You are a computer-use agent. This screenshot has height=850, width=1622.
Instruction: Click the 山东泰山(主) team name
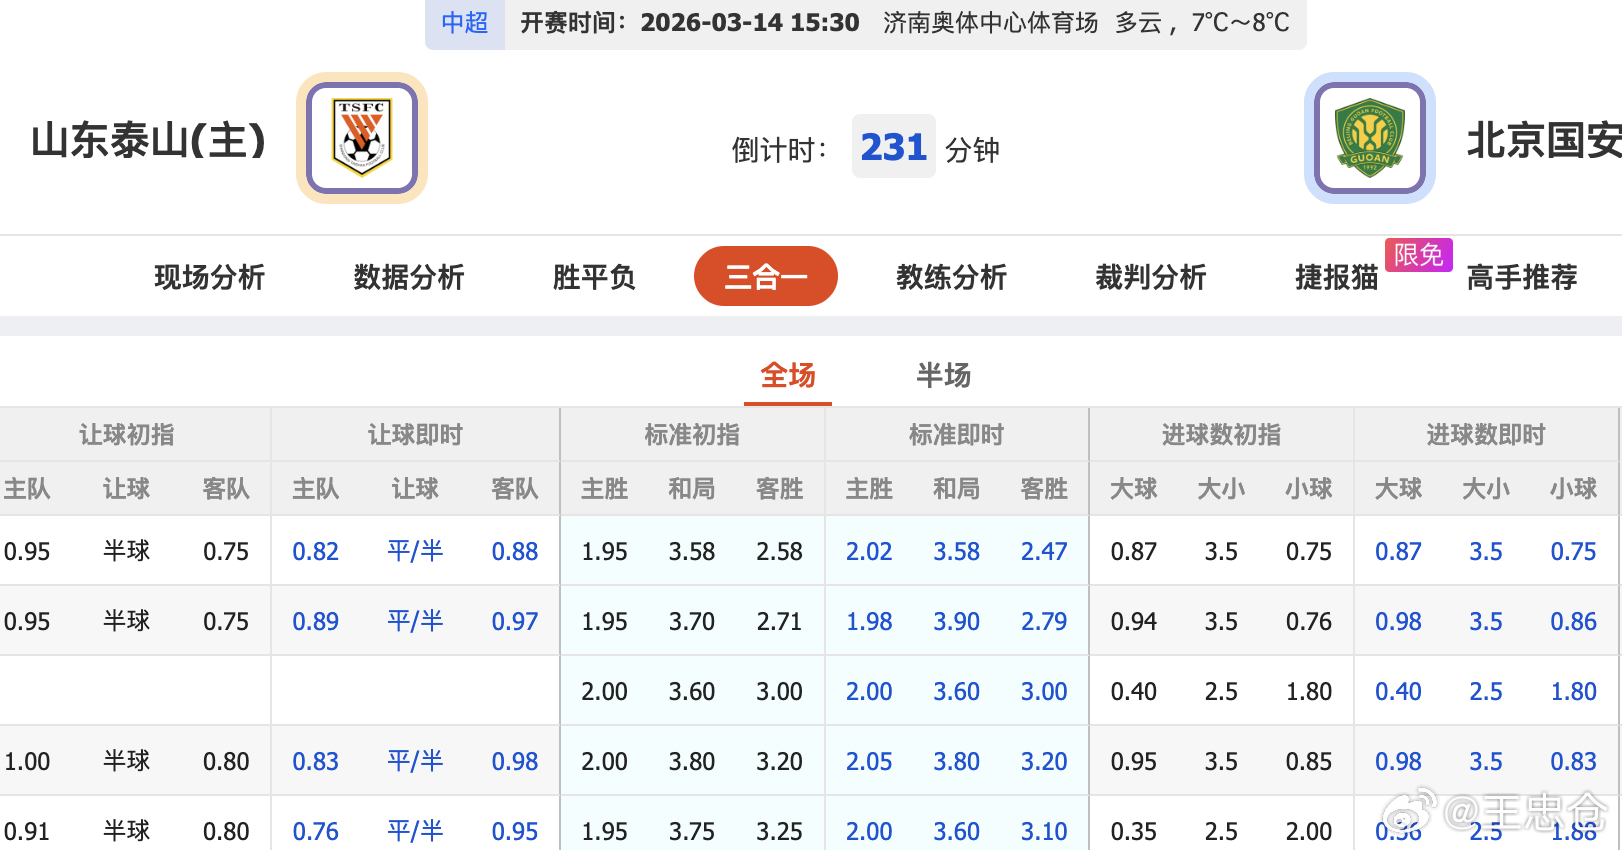pos(149,140)
